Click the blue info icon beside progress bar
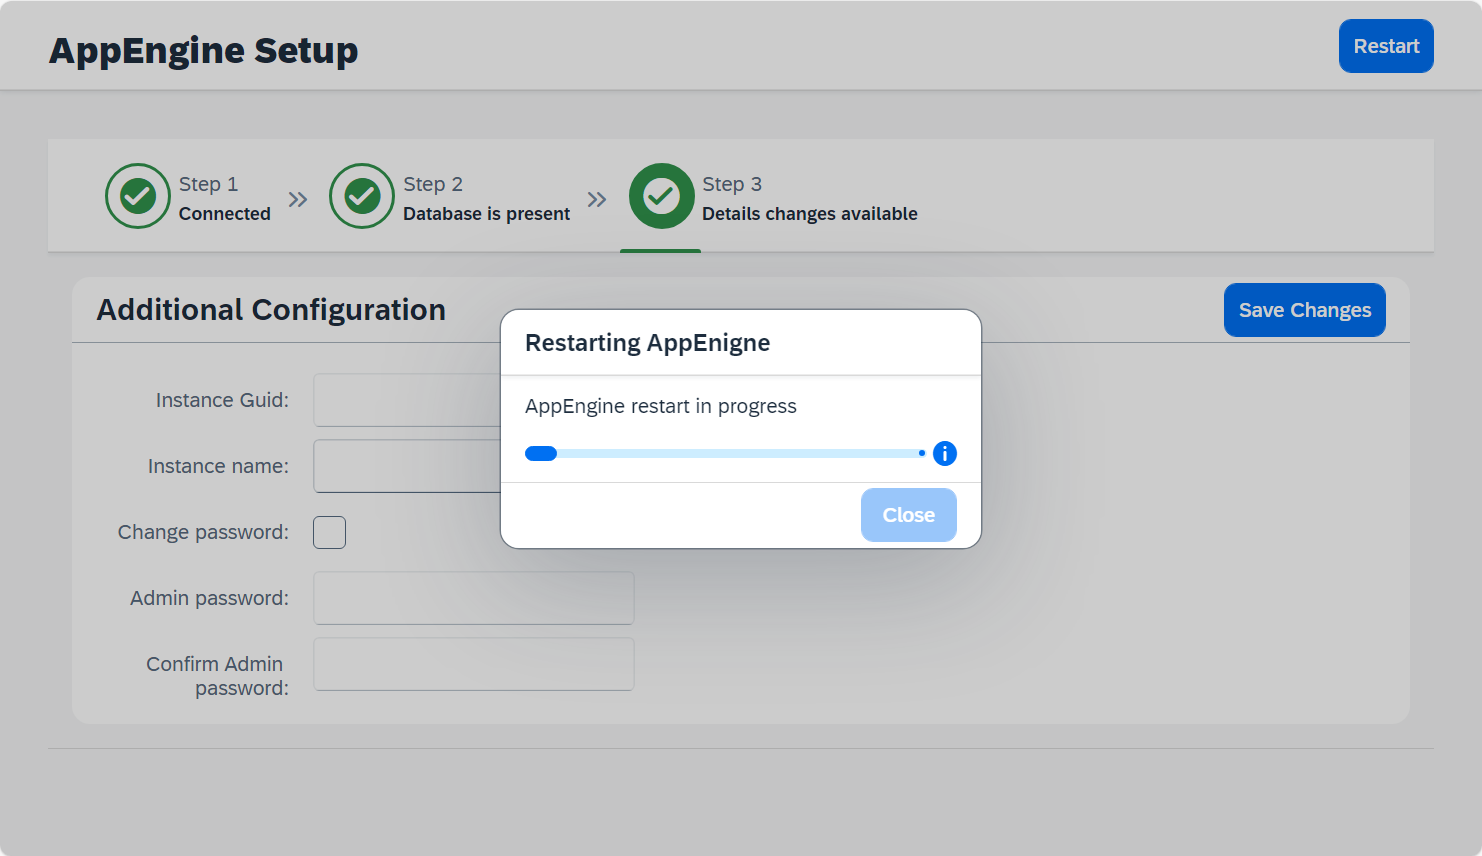Screen dimensions: 1482x856 coord(945,454)
